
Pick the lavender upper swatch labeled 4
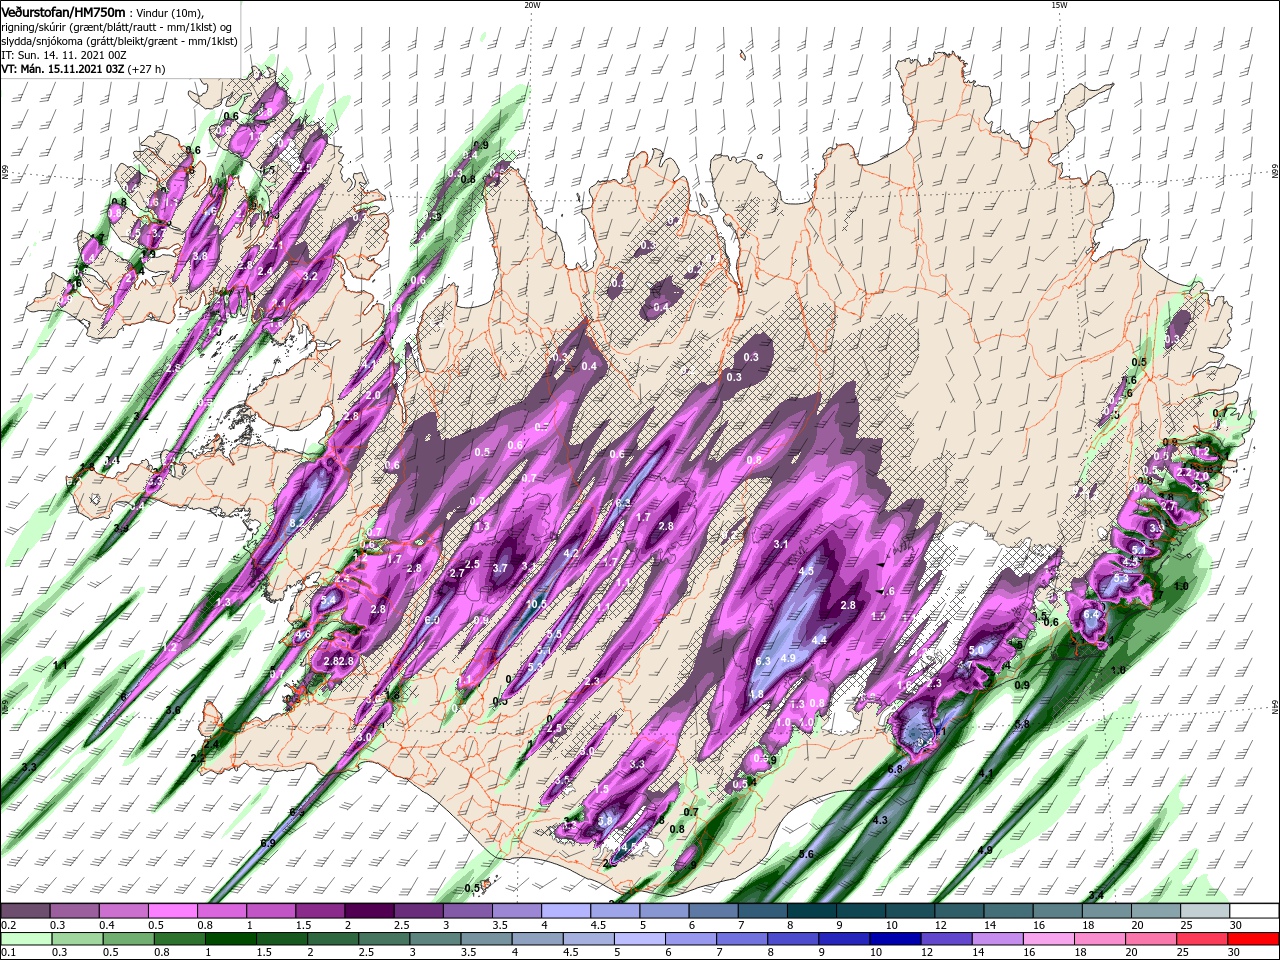tap(566, 911)
